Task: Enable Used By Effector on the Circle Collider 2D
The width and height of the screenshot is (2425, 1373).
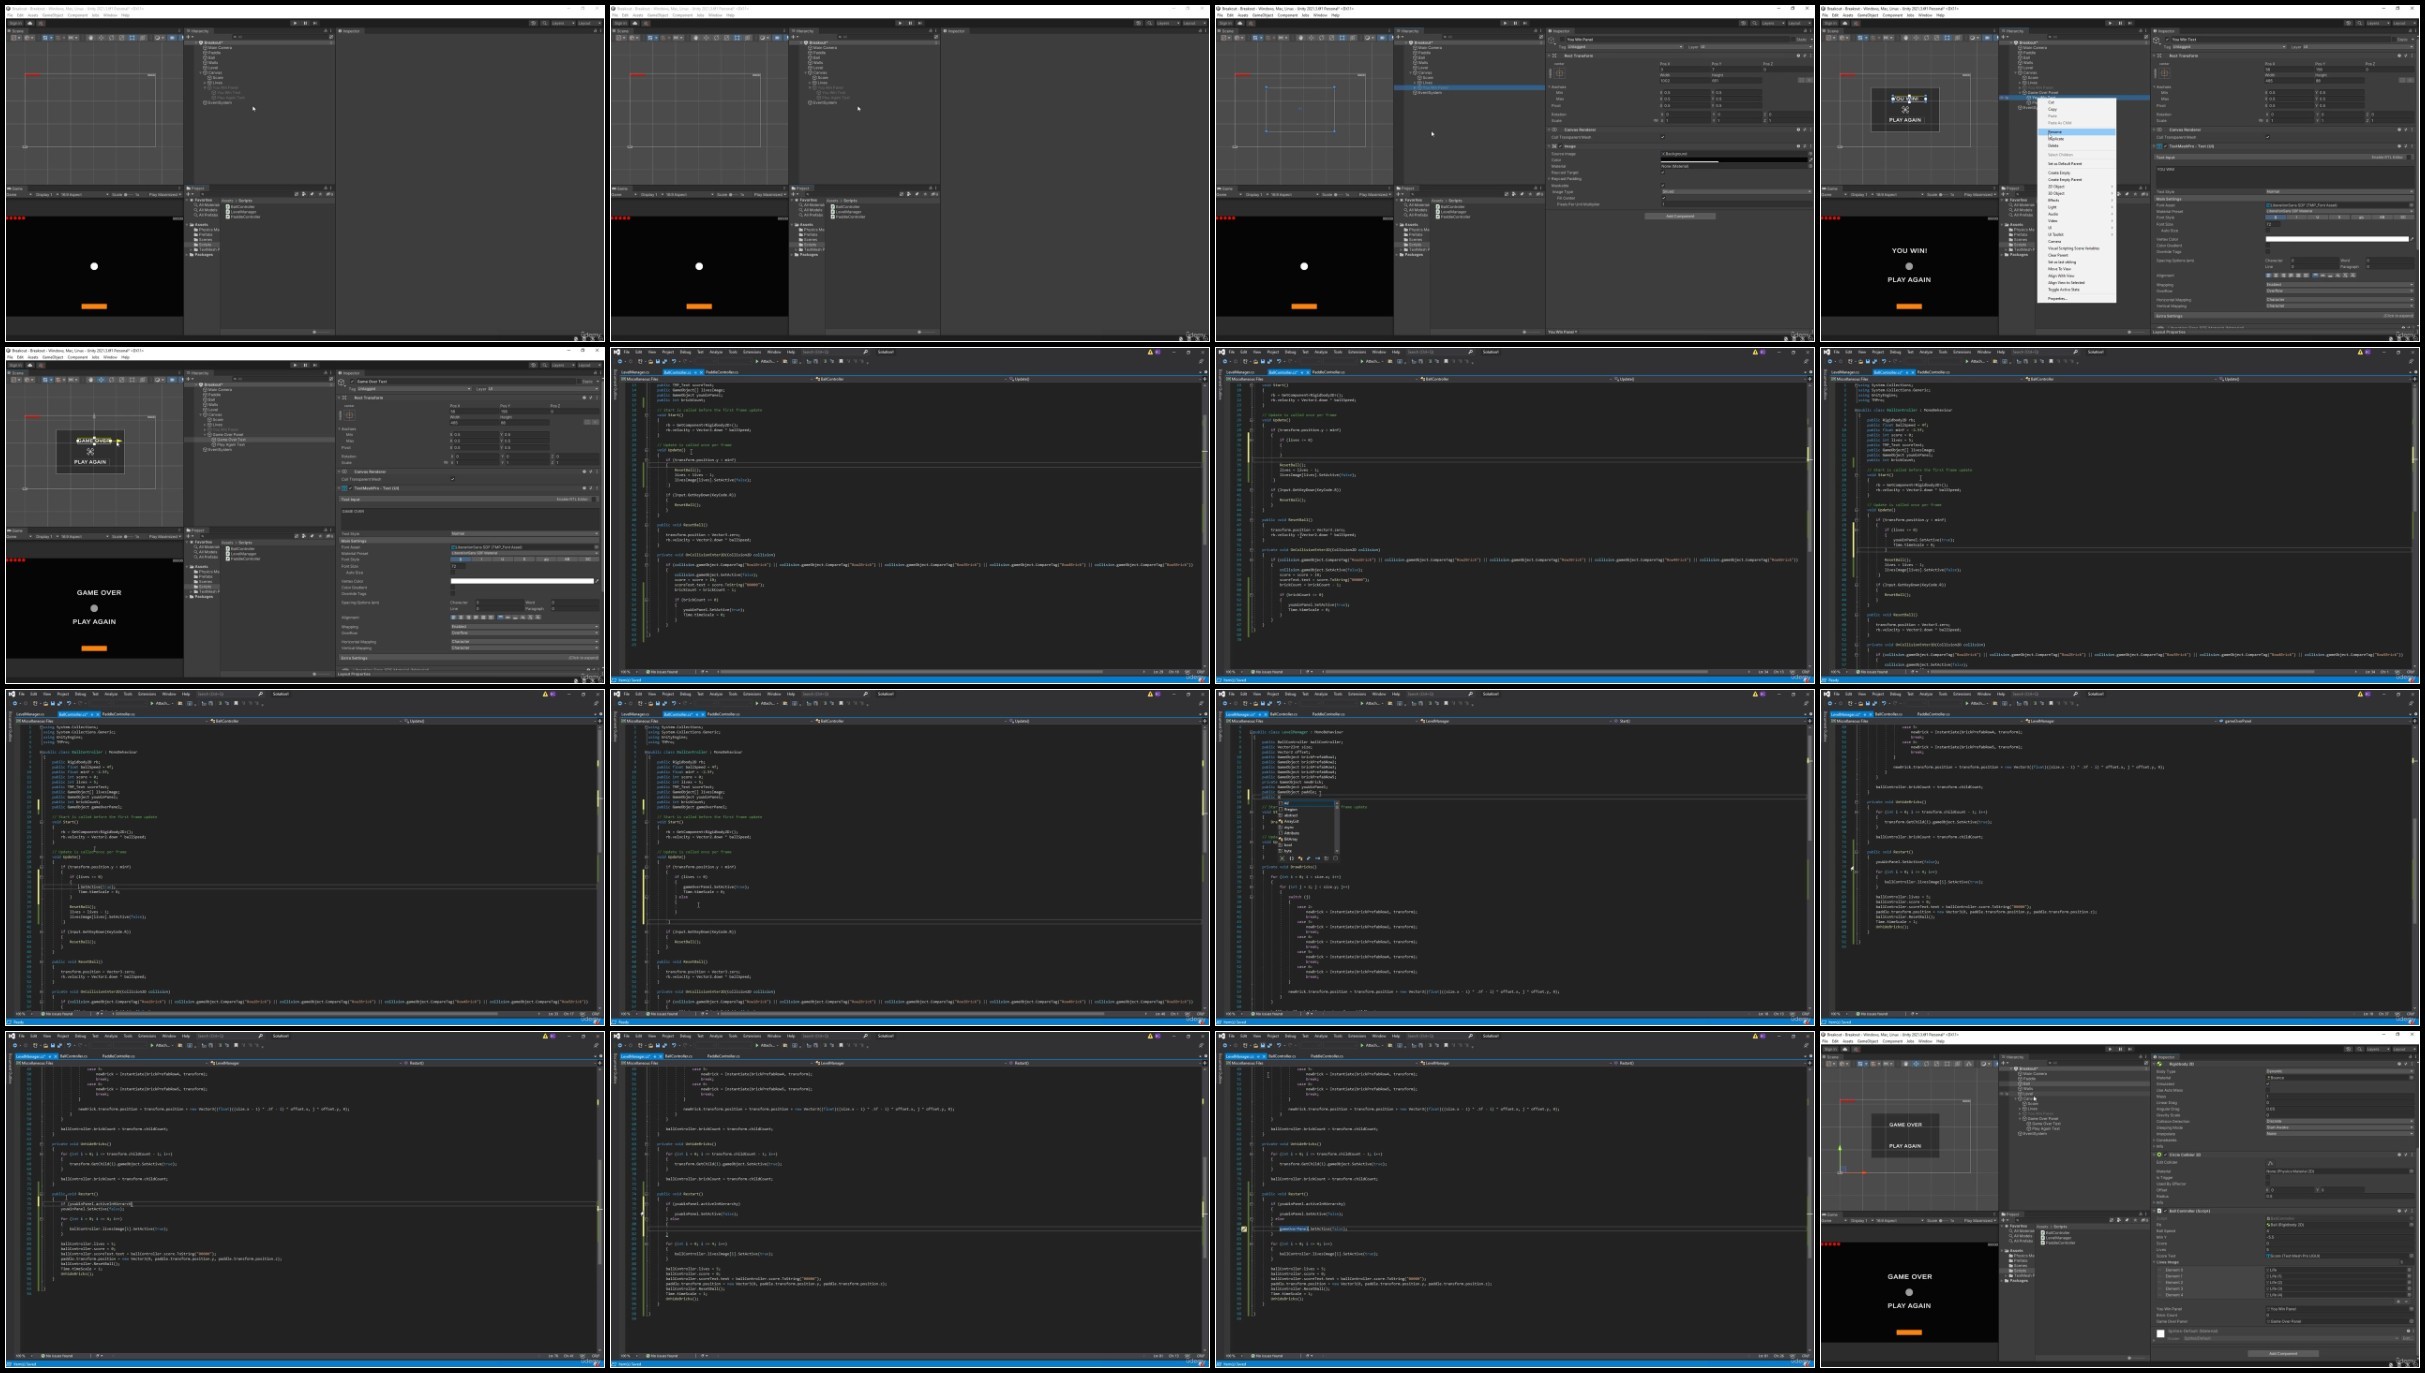Action: [x=2268, y=1183]
